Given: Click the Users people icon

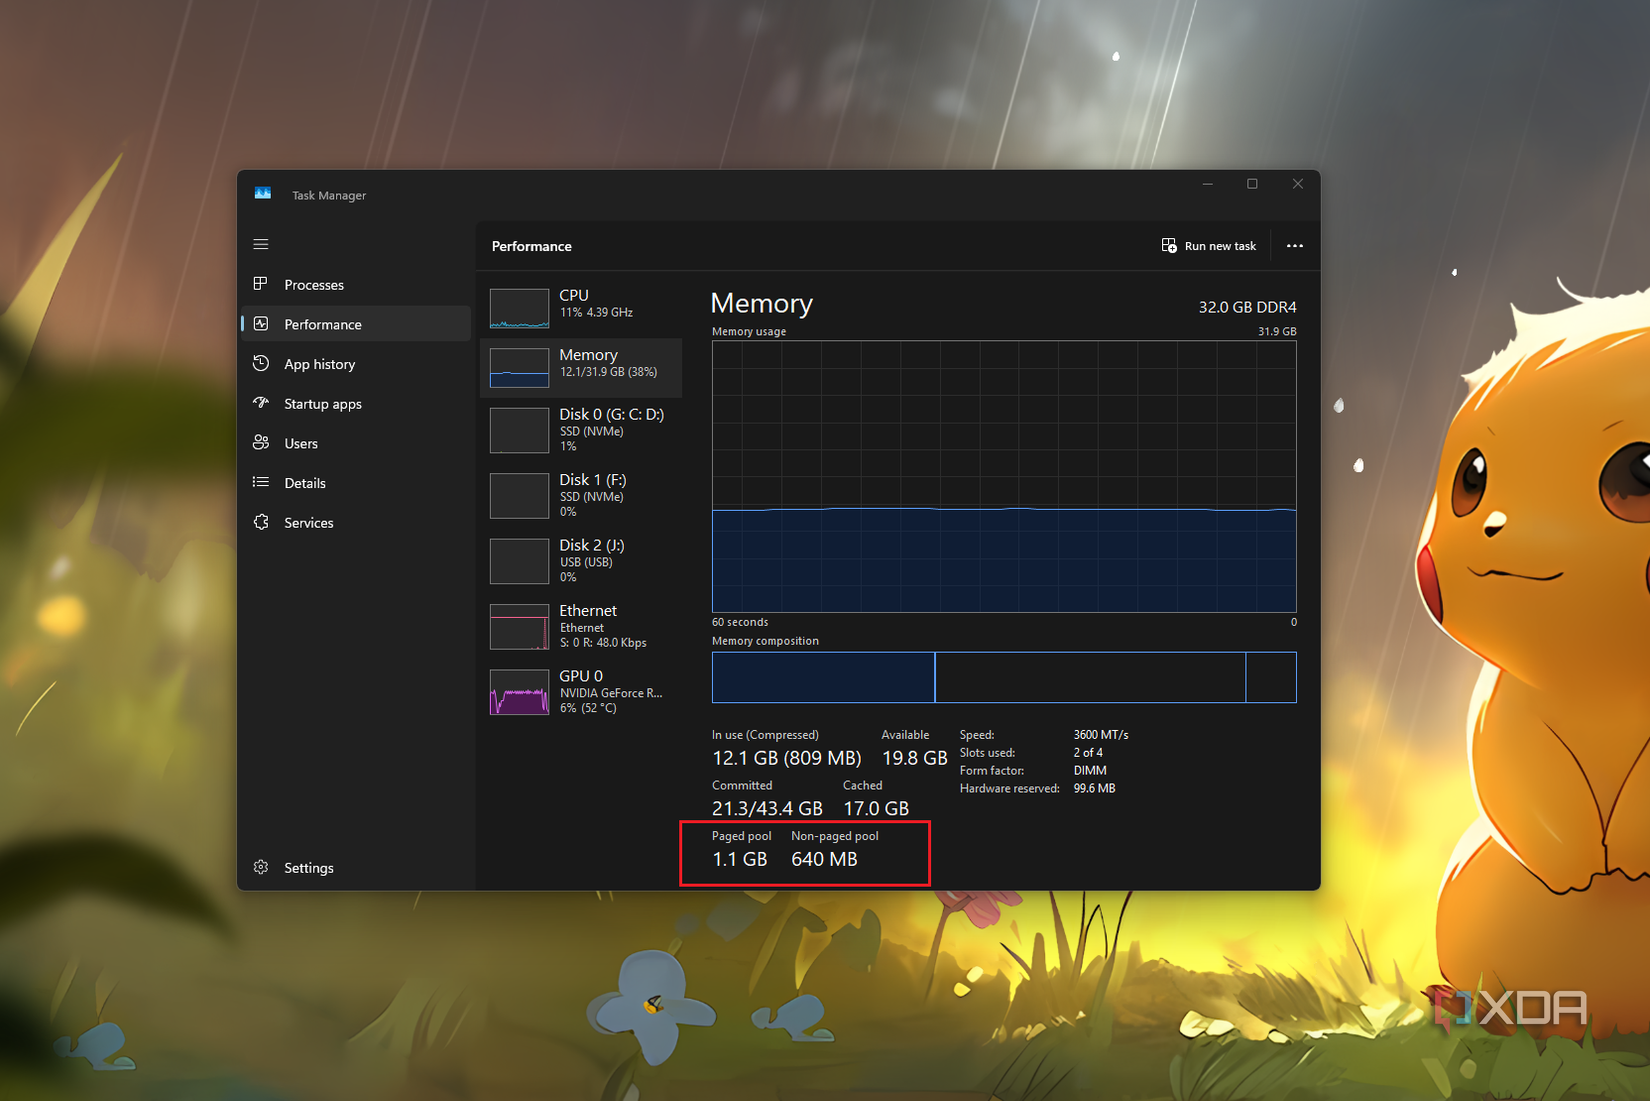Looking at the screenshot, I should 261,443.
